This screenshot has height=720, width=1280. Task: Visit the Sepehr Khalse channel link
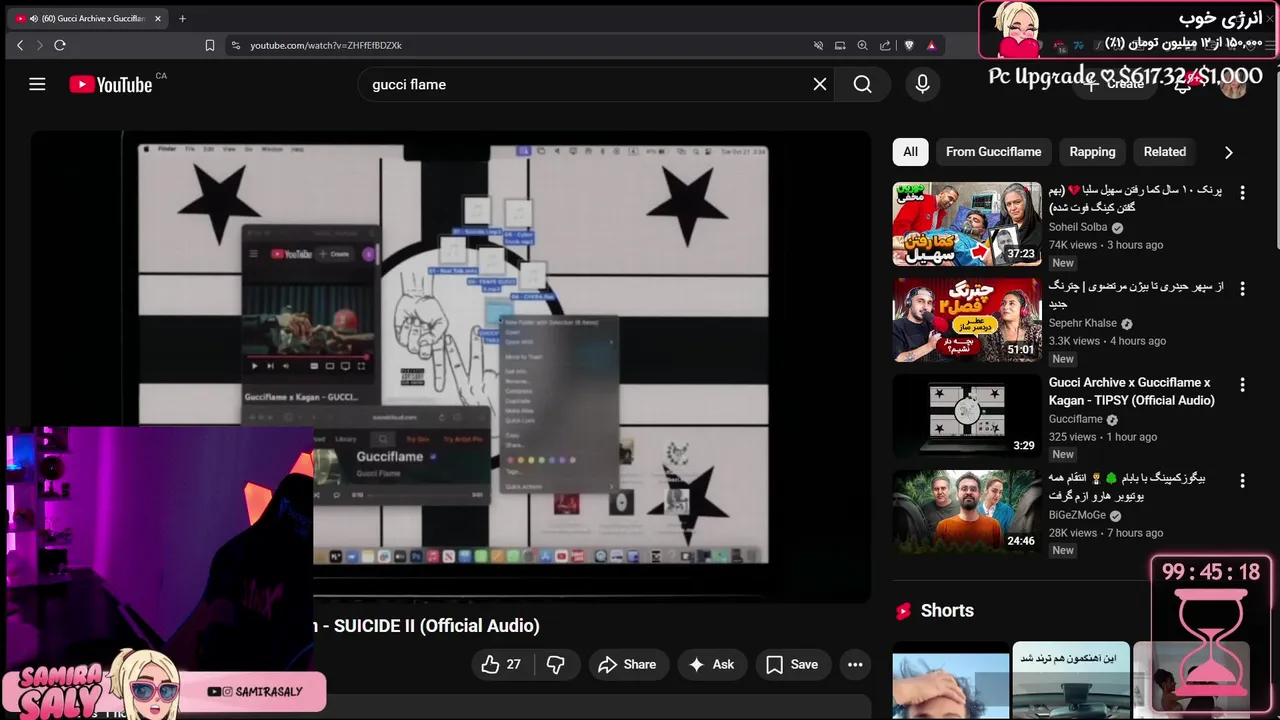coord(1082,323)
